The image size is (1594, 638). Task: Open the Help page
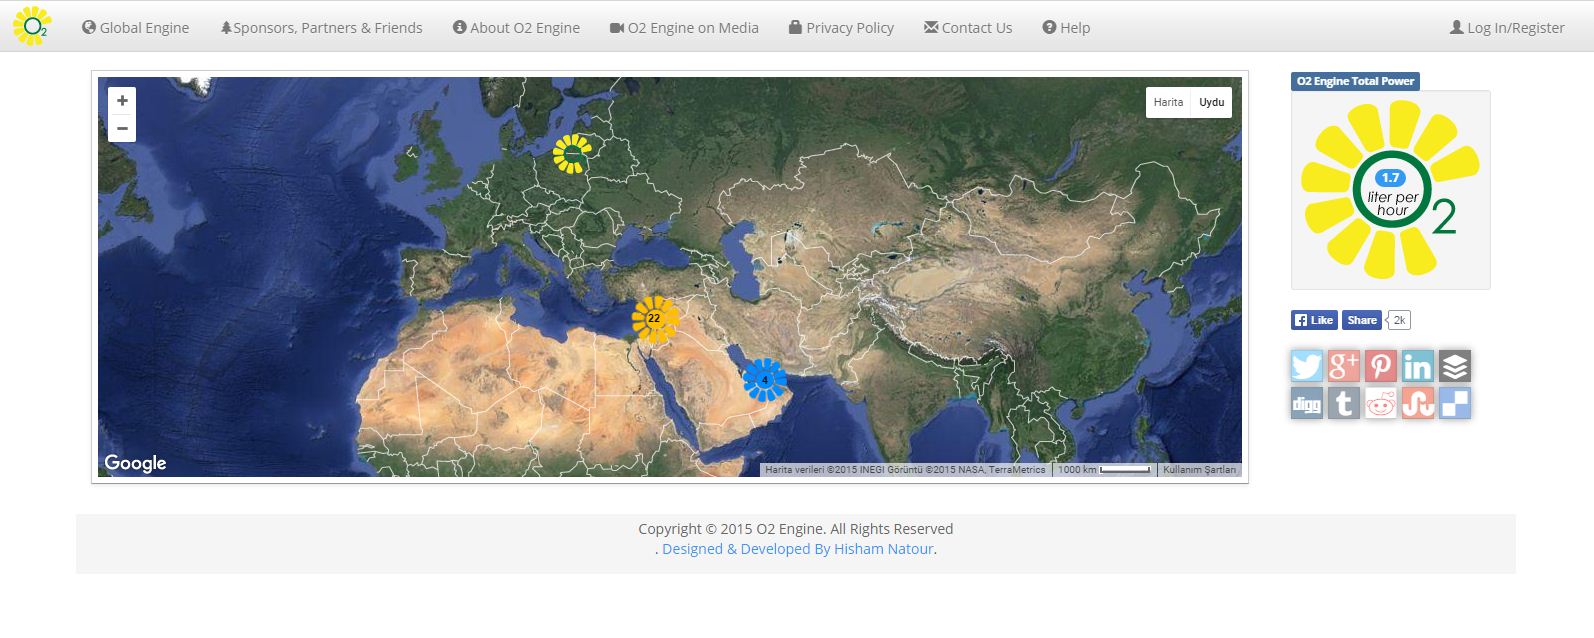(x=1066, y=28)
